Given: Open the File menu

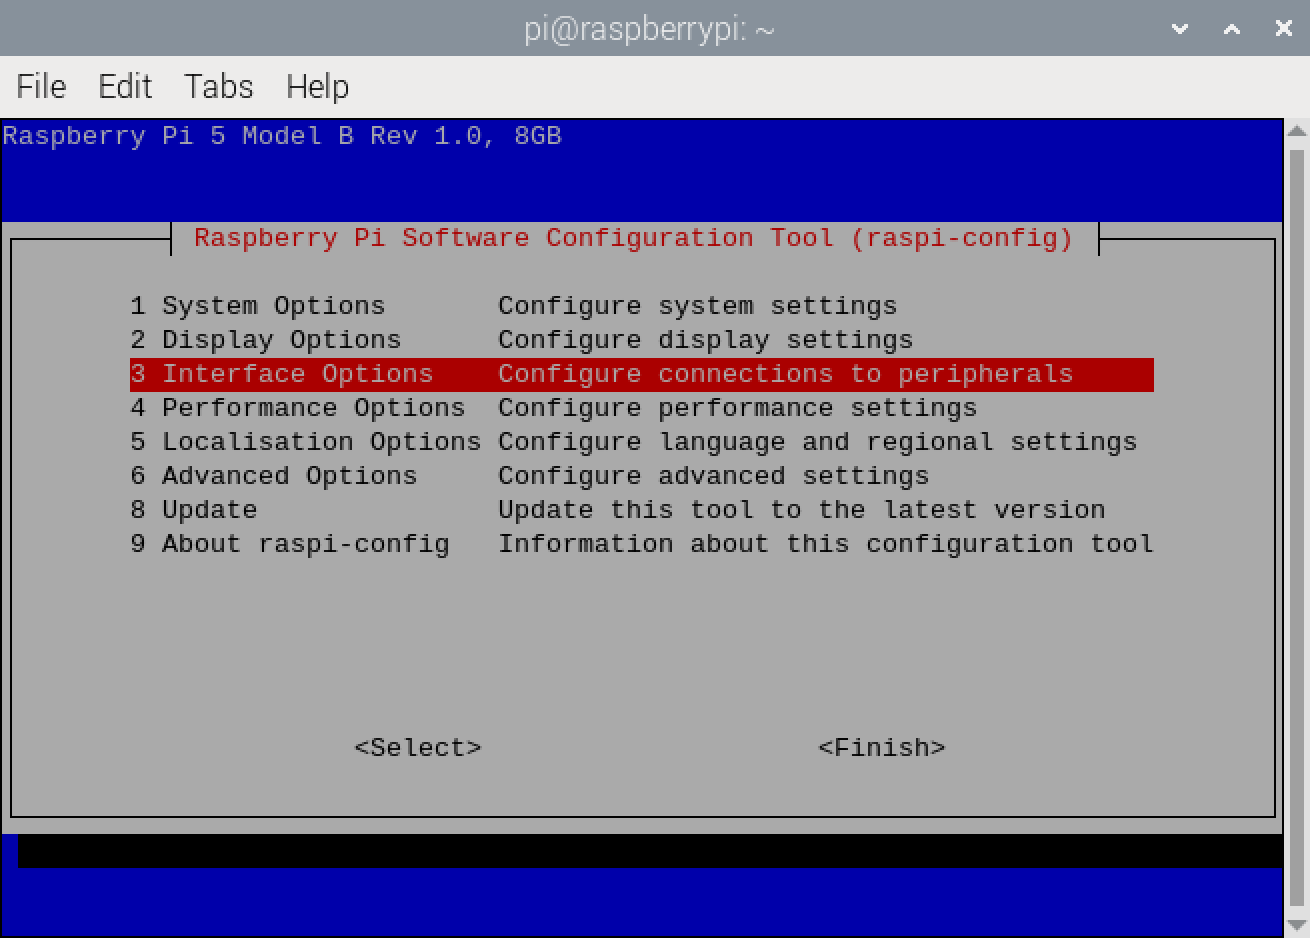Looking at the screenshot, I should (41, 87).
